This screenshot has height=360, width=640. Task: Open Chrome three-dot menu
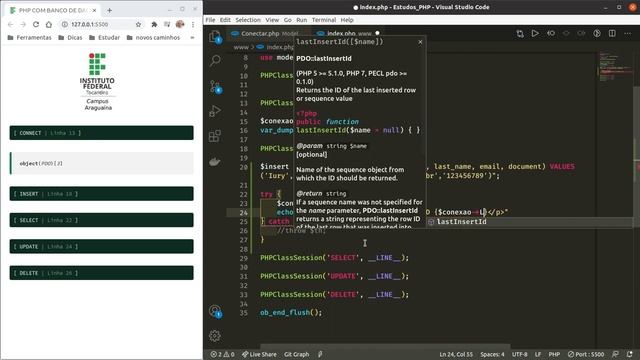coord(193,24)
